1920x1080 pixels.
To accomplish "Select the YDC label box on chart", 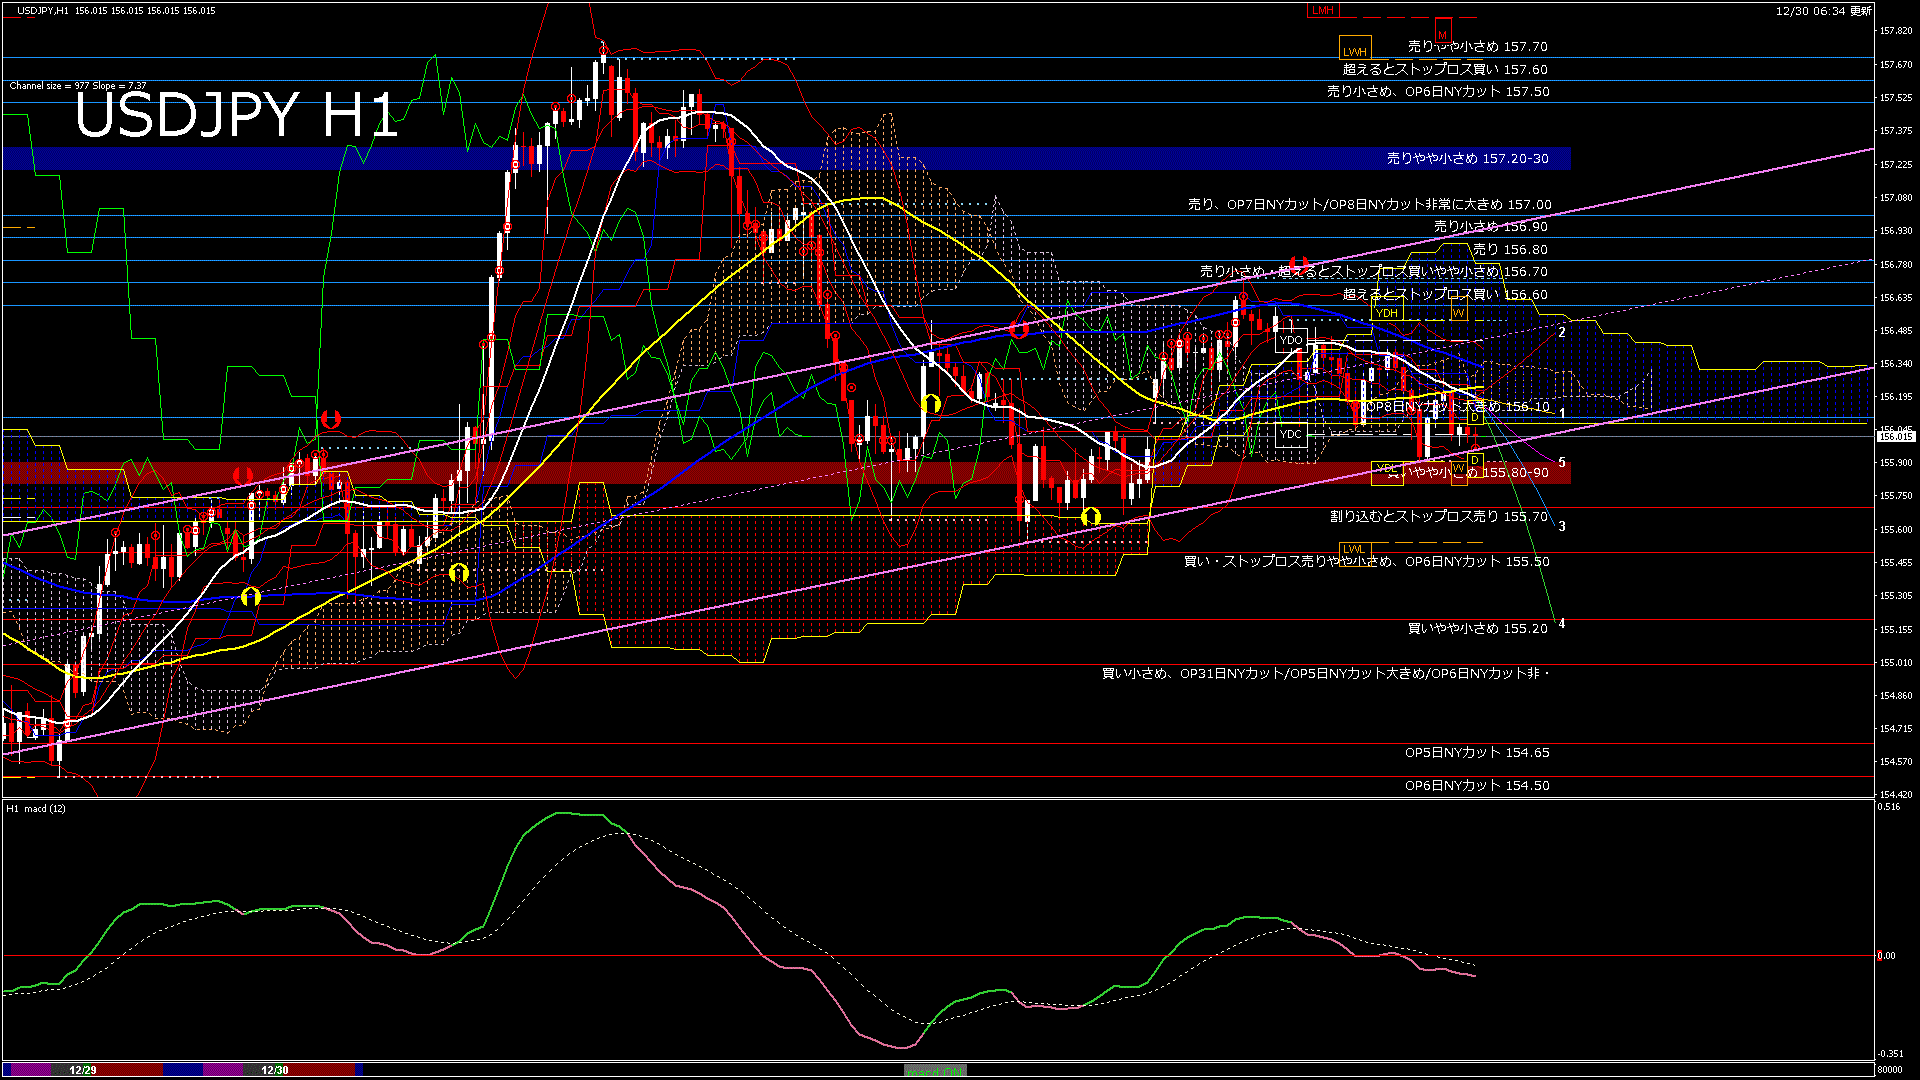I will click(x=1291, y=434).
